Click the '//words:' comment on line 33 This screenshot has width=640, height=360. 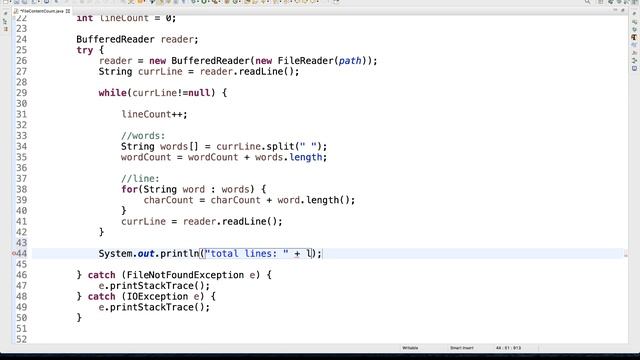tap(143, 136)
